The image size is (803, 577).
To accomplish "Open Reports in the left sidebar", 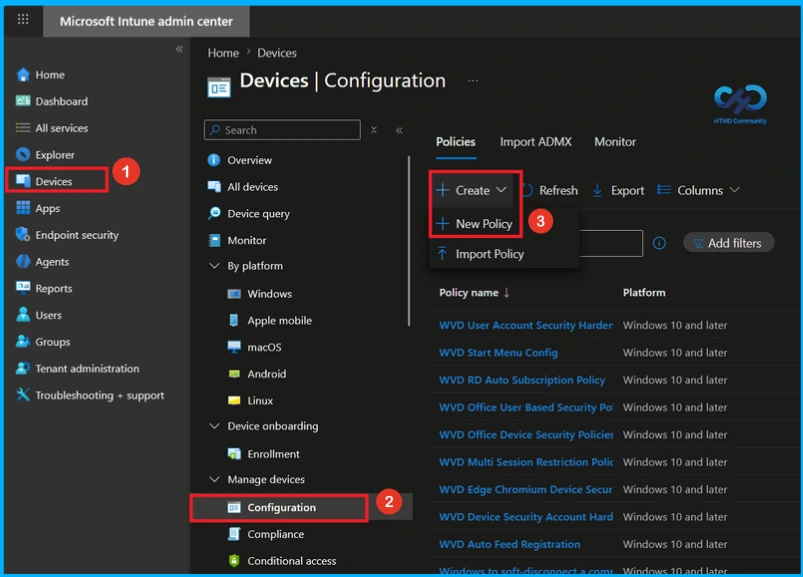I will 54,288.
